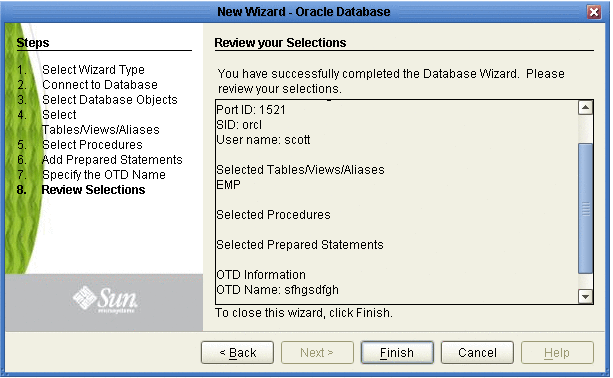The height and width of the screenshot is (378, 613).
Task: Click the scrollbar down arrow
Action: click(x=585, y=296)
